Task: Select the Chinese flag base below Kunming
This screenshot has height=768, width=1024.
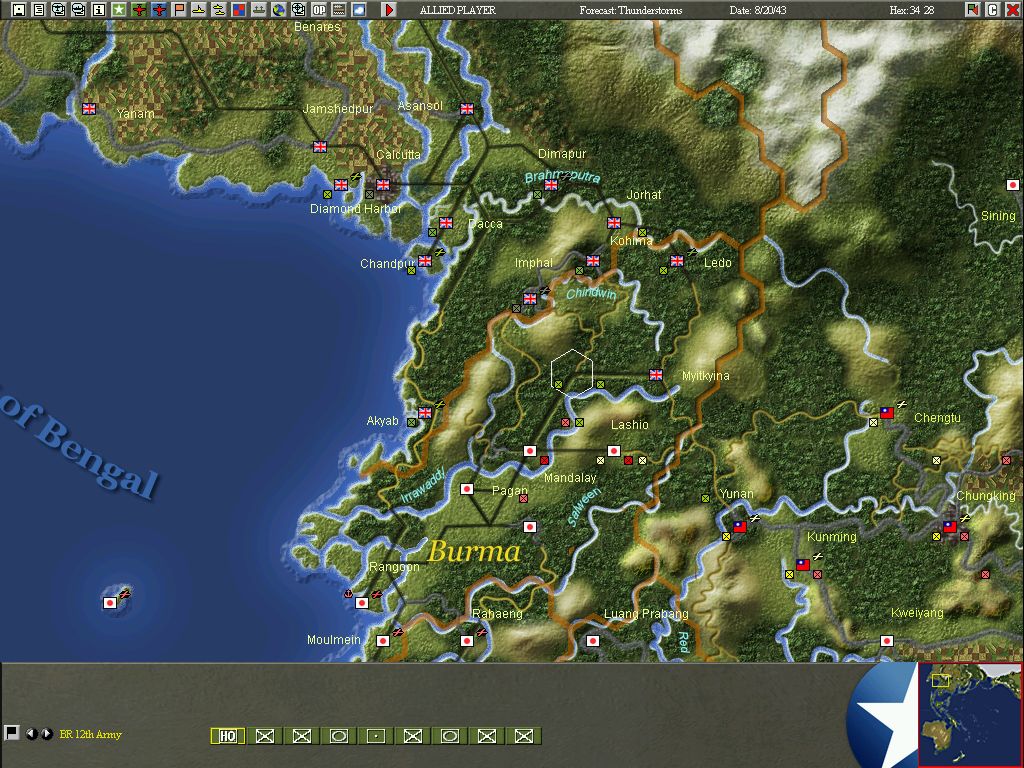Action: pos(803,564)
